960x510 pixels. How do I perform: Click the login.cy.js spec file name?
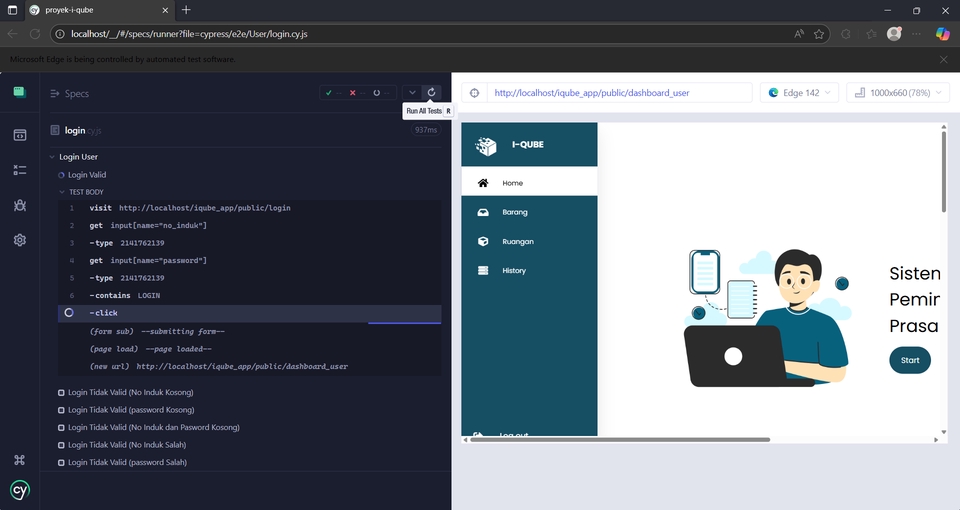(84, 130)
